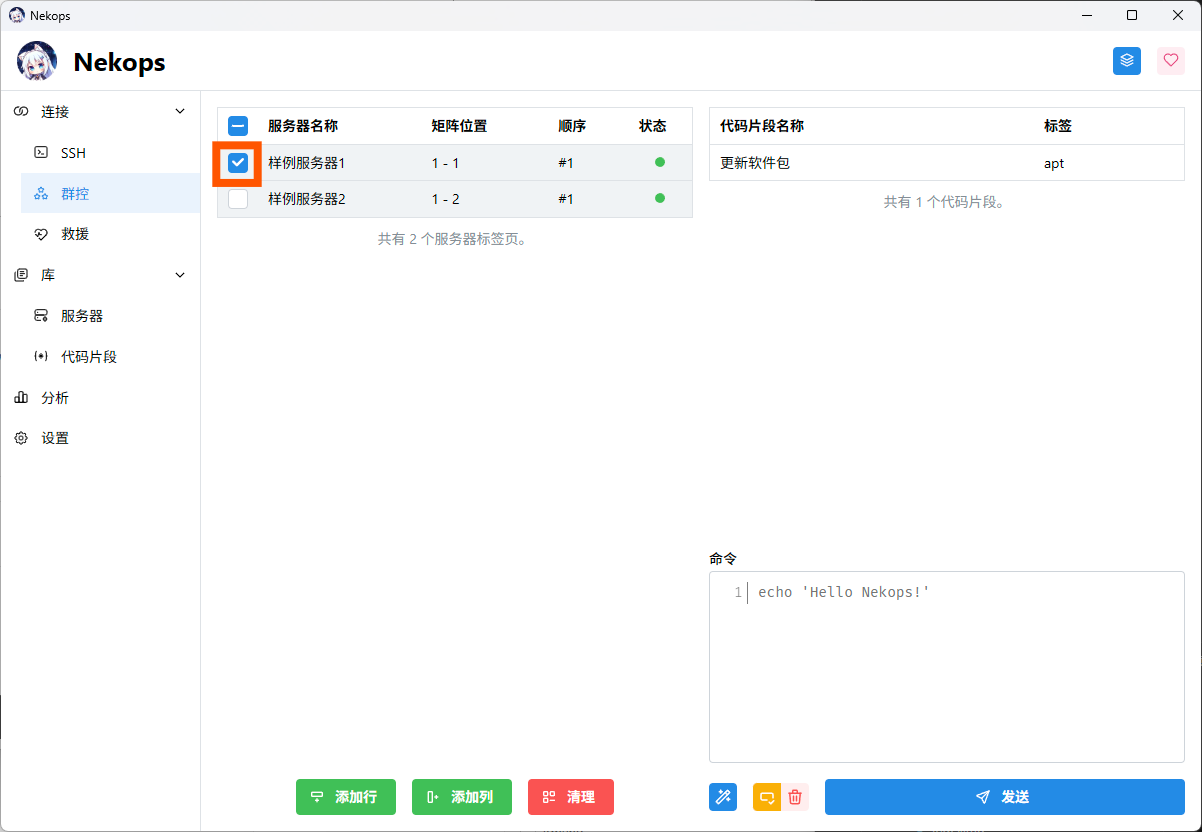Click the yellow save snippet icon

767,797
